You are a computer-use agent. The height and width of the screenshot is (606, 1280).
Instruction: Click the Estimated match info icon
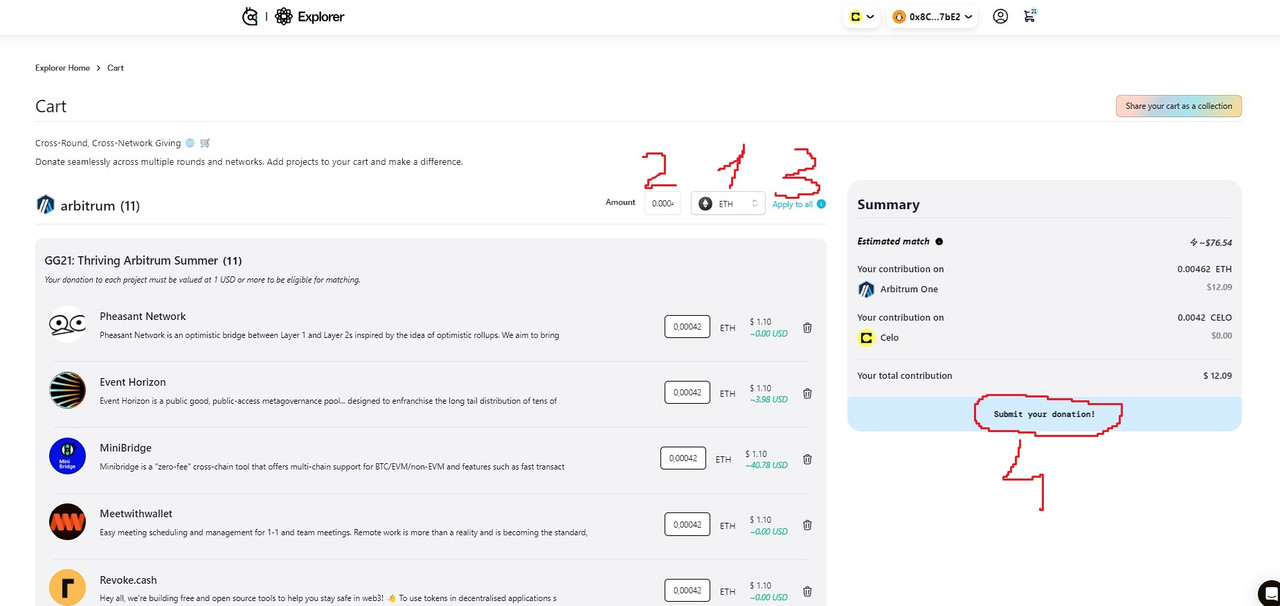point(939,241)
